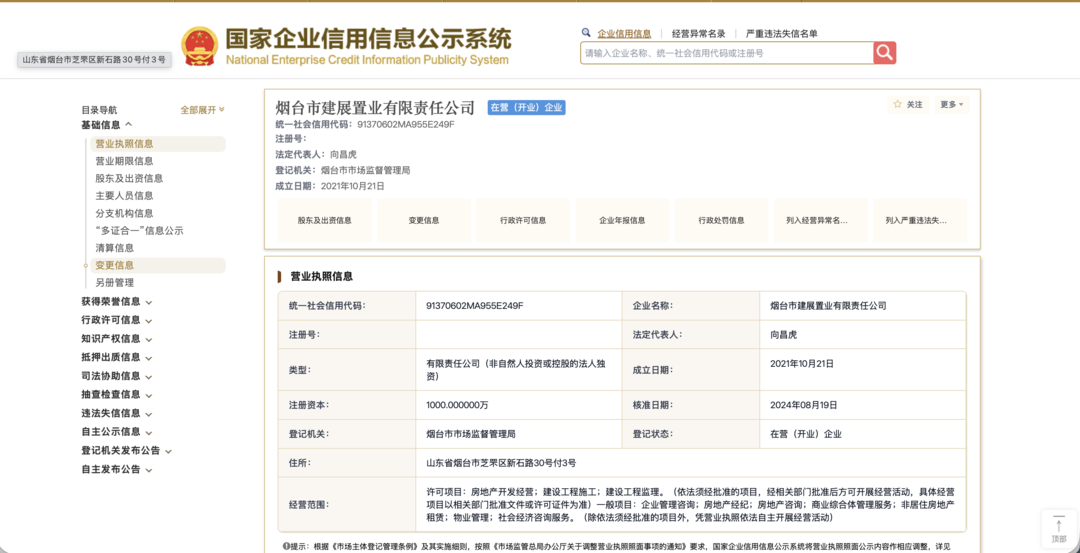Click the 行政许可信息 card button
Image resolution: width=1080 pixels, height=553 pixels.
523,220
